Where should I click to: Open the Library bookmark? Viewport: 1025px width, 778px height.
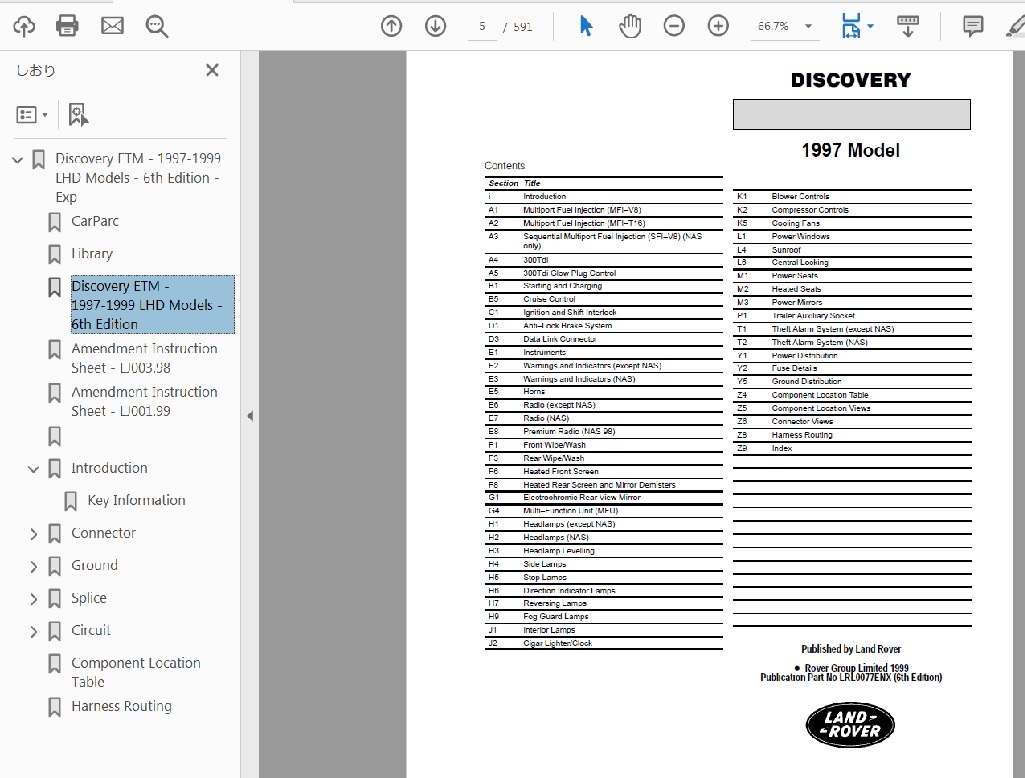pyautogui.click(x=92, y=254)
